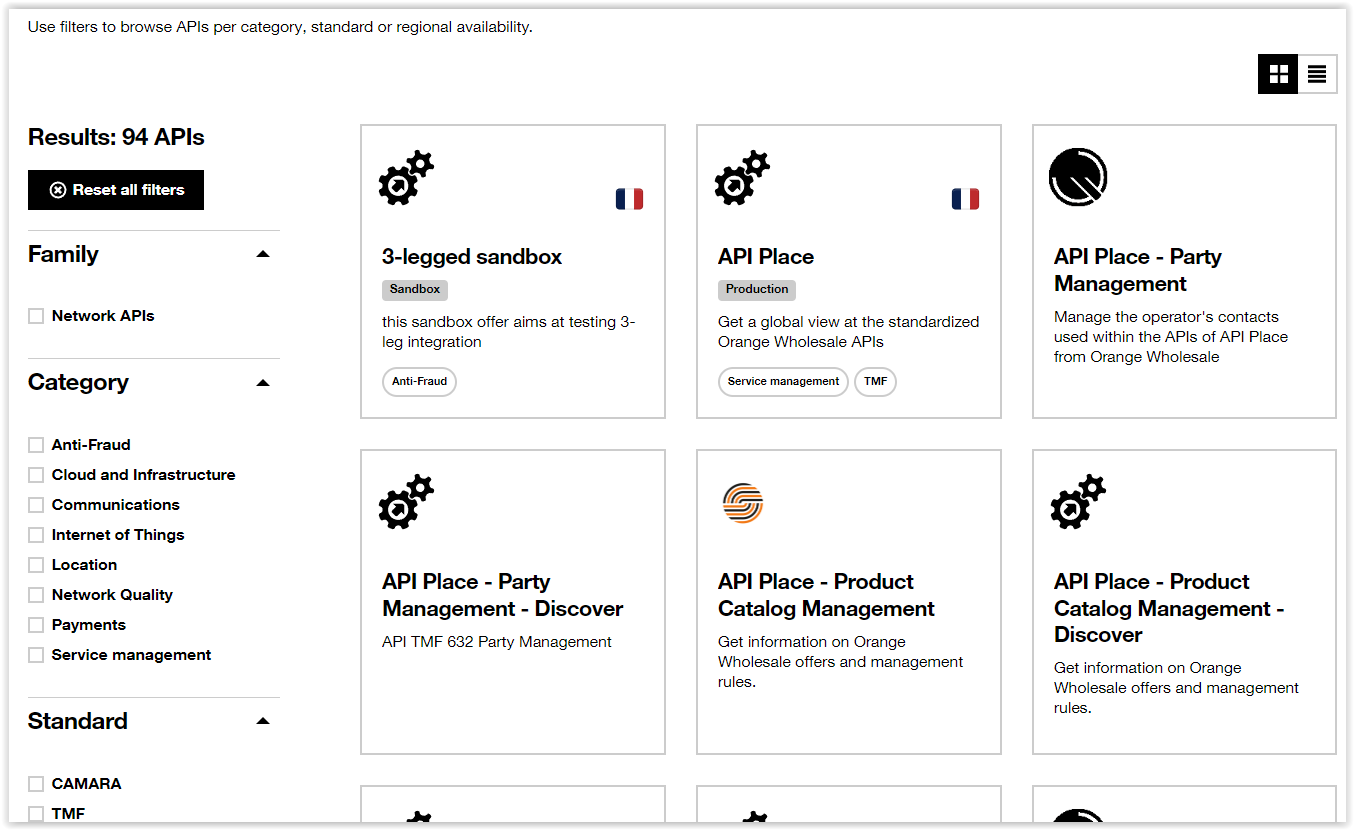Click the orange striped Product Catalog Management logo
The width and height of the screenshot is (1354, 830).
pyautogui.click(x=742, y=503)
